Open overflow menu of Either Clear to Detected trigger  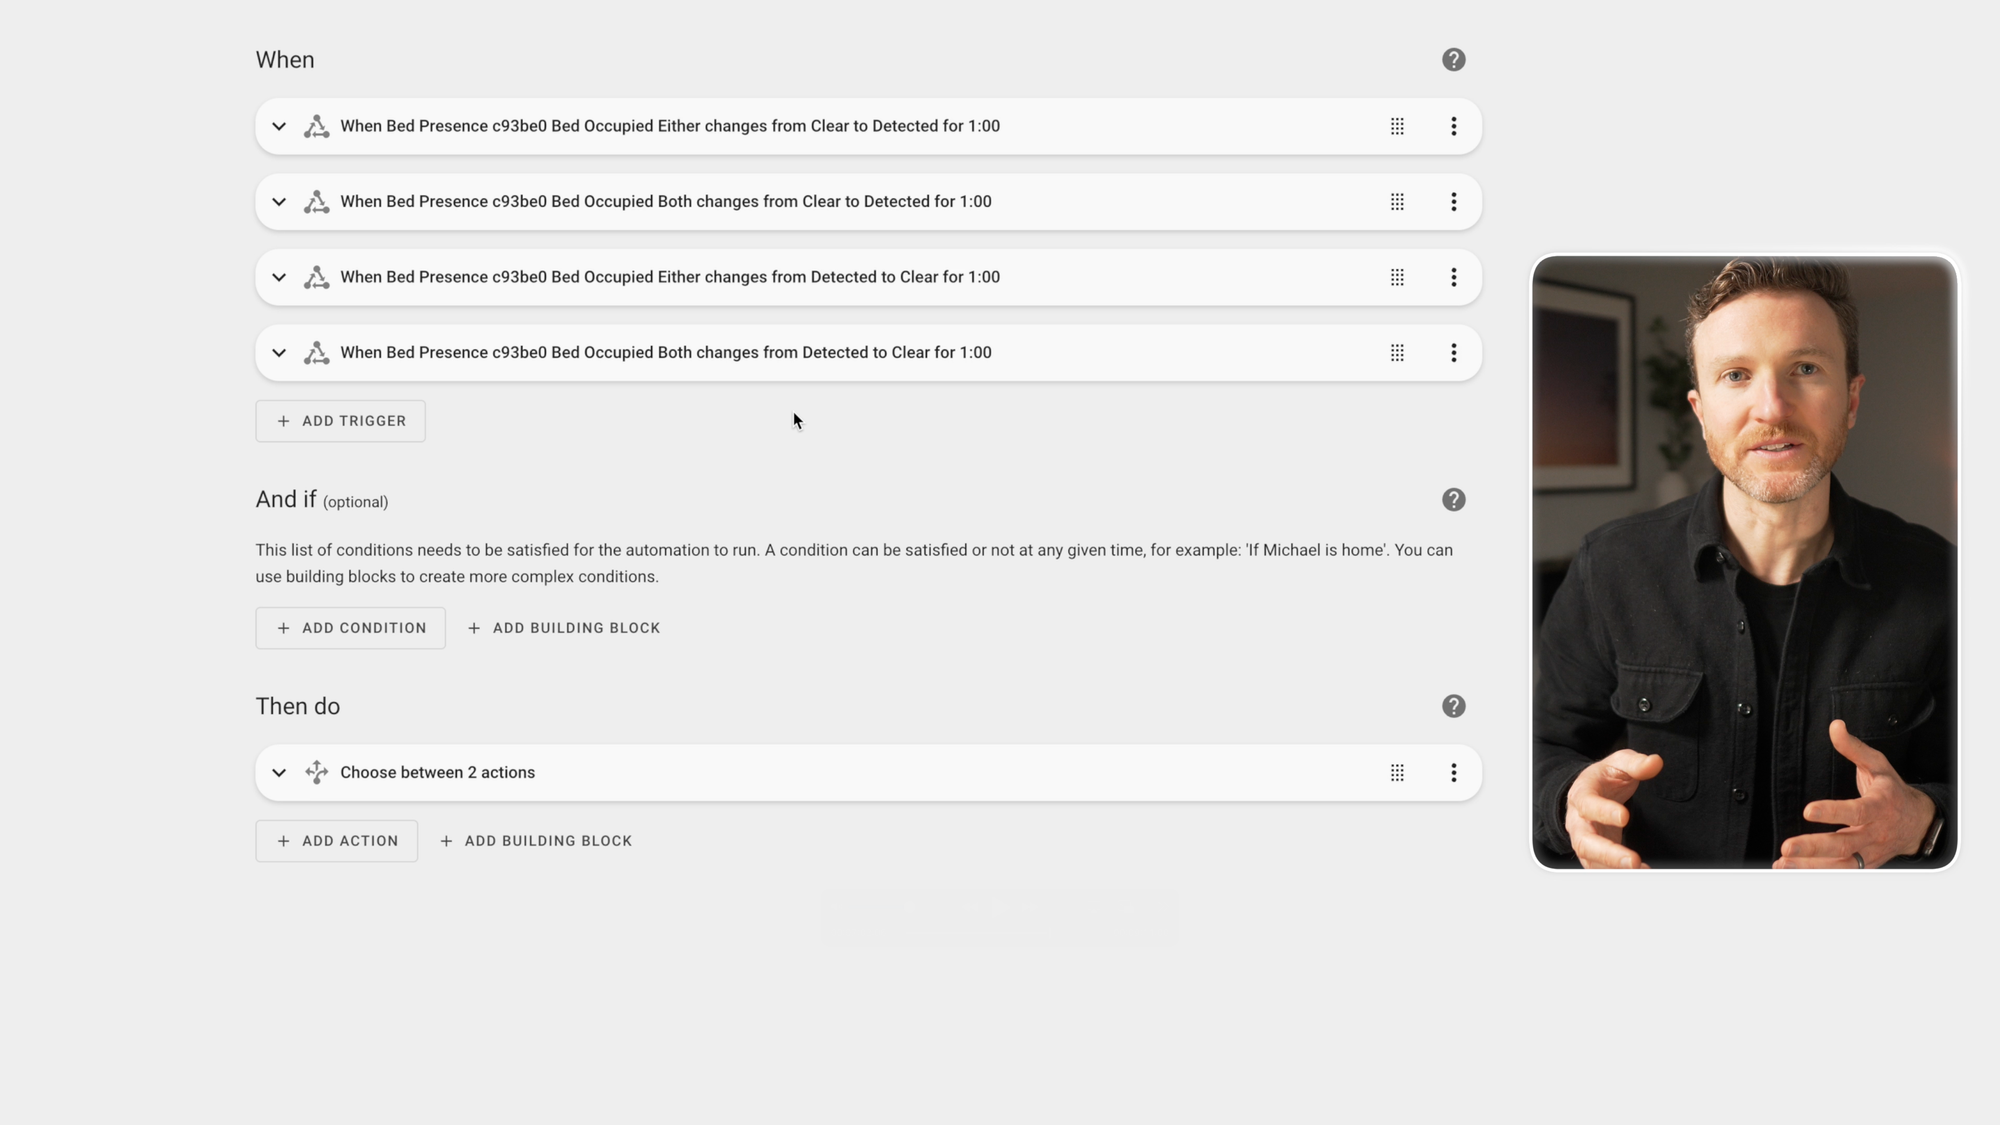click(x=1454, y=126)
